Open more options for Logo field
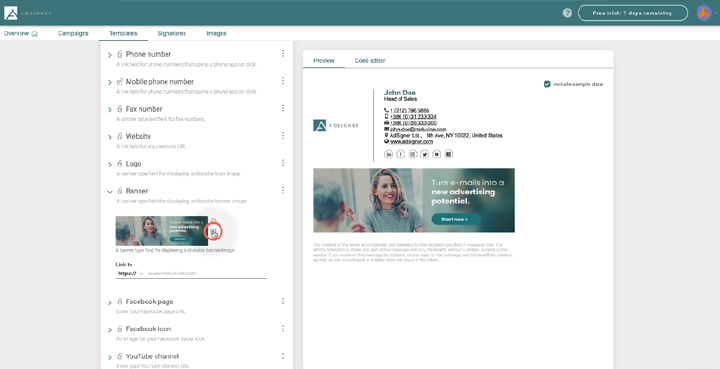This screenshot has width=720, height=369. 283,163
